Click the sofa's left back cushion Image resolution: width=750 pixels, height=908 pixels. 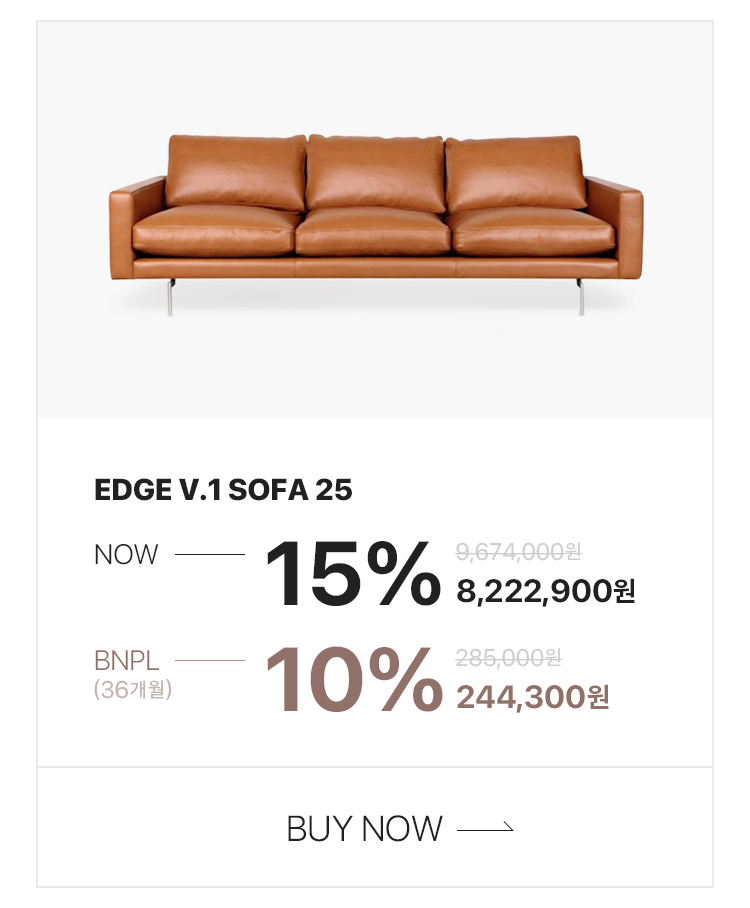coord(236,172)
